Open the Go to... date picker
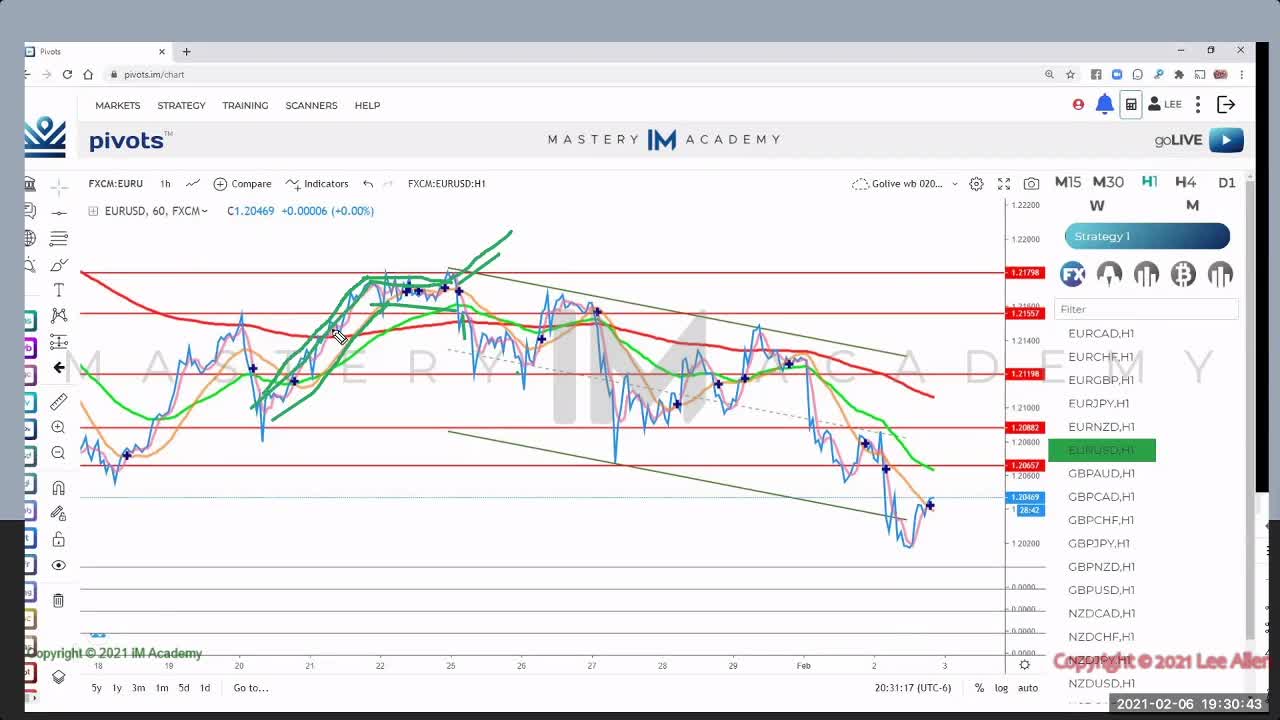1280x720 pixels. click(x=250, y=688)
